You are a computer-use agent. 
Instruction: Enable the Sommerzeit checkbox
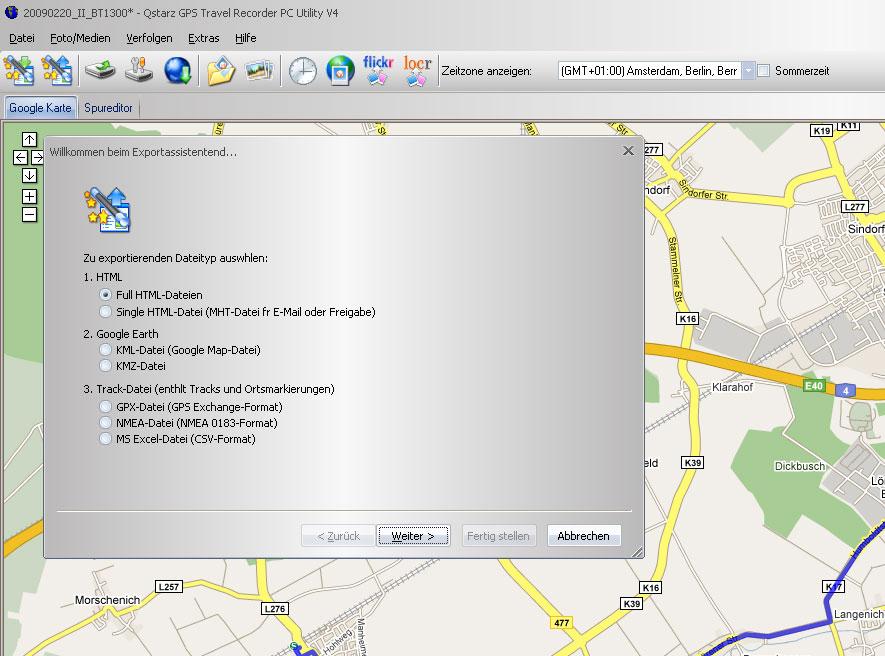tap(764, 71)
